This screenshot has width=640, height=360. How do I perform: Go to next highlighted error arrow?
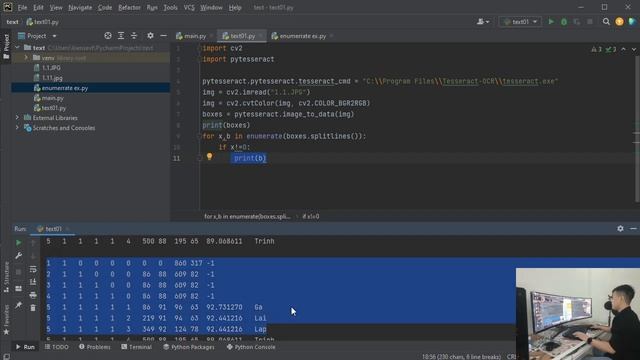tap(633, 49)
